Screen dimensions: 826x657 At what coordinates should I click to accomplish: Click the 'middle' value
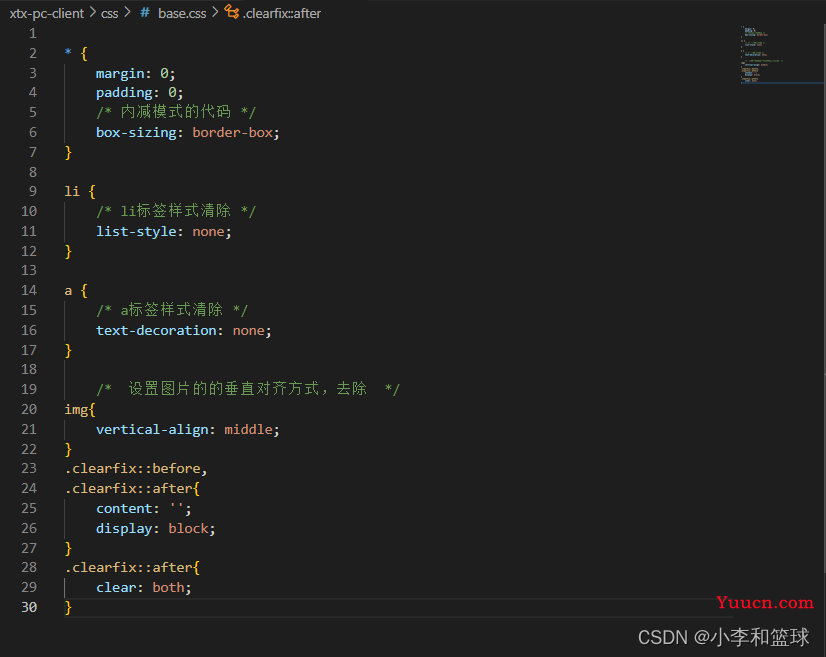coord(249,429)
